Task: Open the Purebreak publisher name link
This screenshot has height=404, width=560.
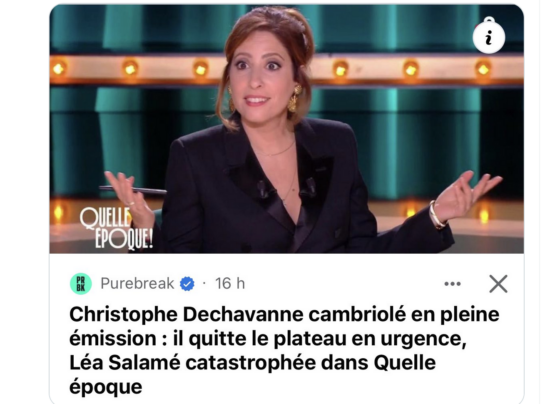Action: tap(138, 284)
